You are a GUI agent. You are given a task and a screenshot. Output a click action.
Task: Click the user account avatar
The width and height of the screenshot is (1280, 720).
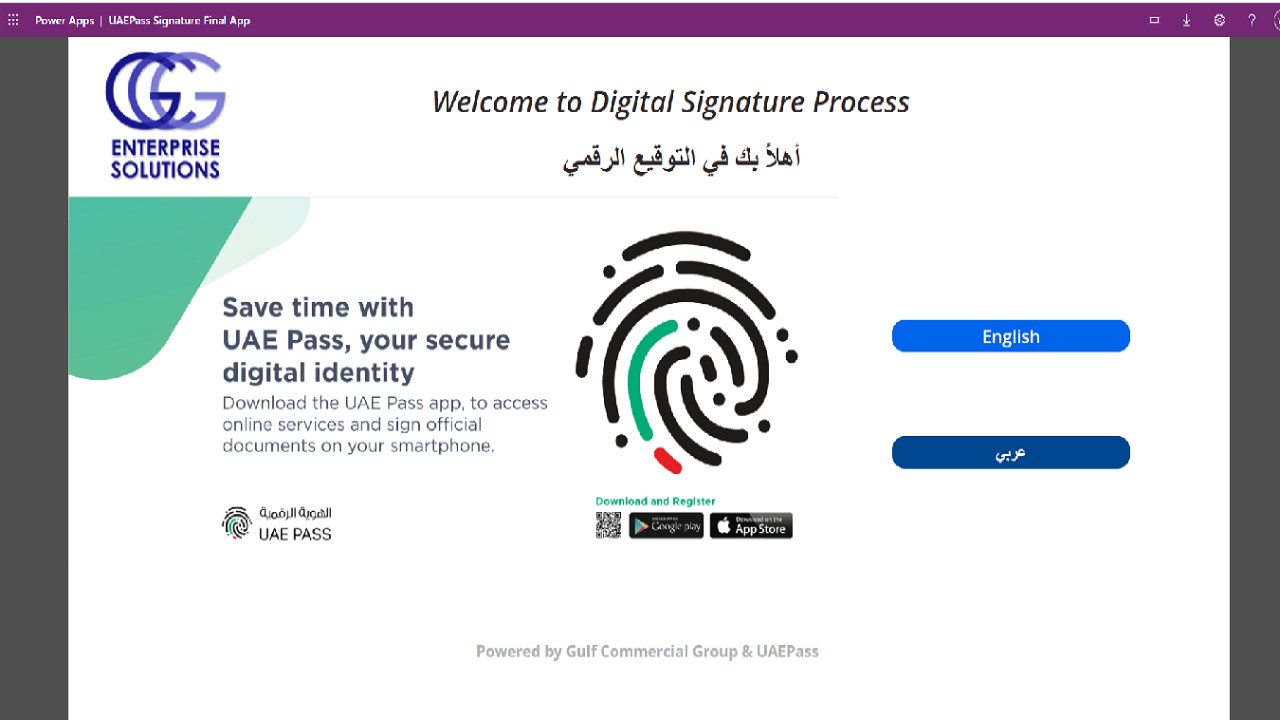tap(1276, 20)
